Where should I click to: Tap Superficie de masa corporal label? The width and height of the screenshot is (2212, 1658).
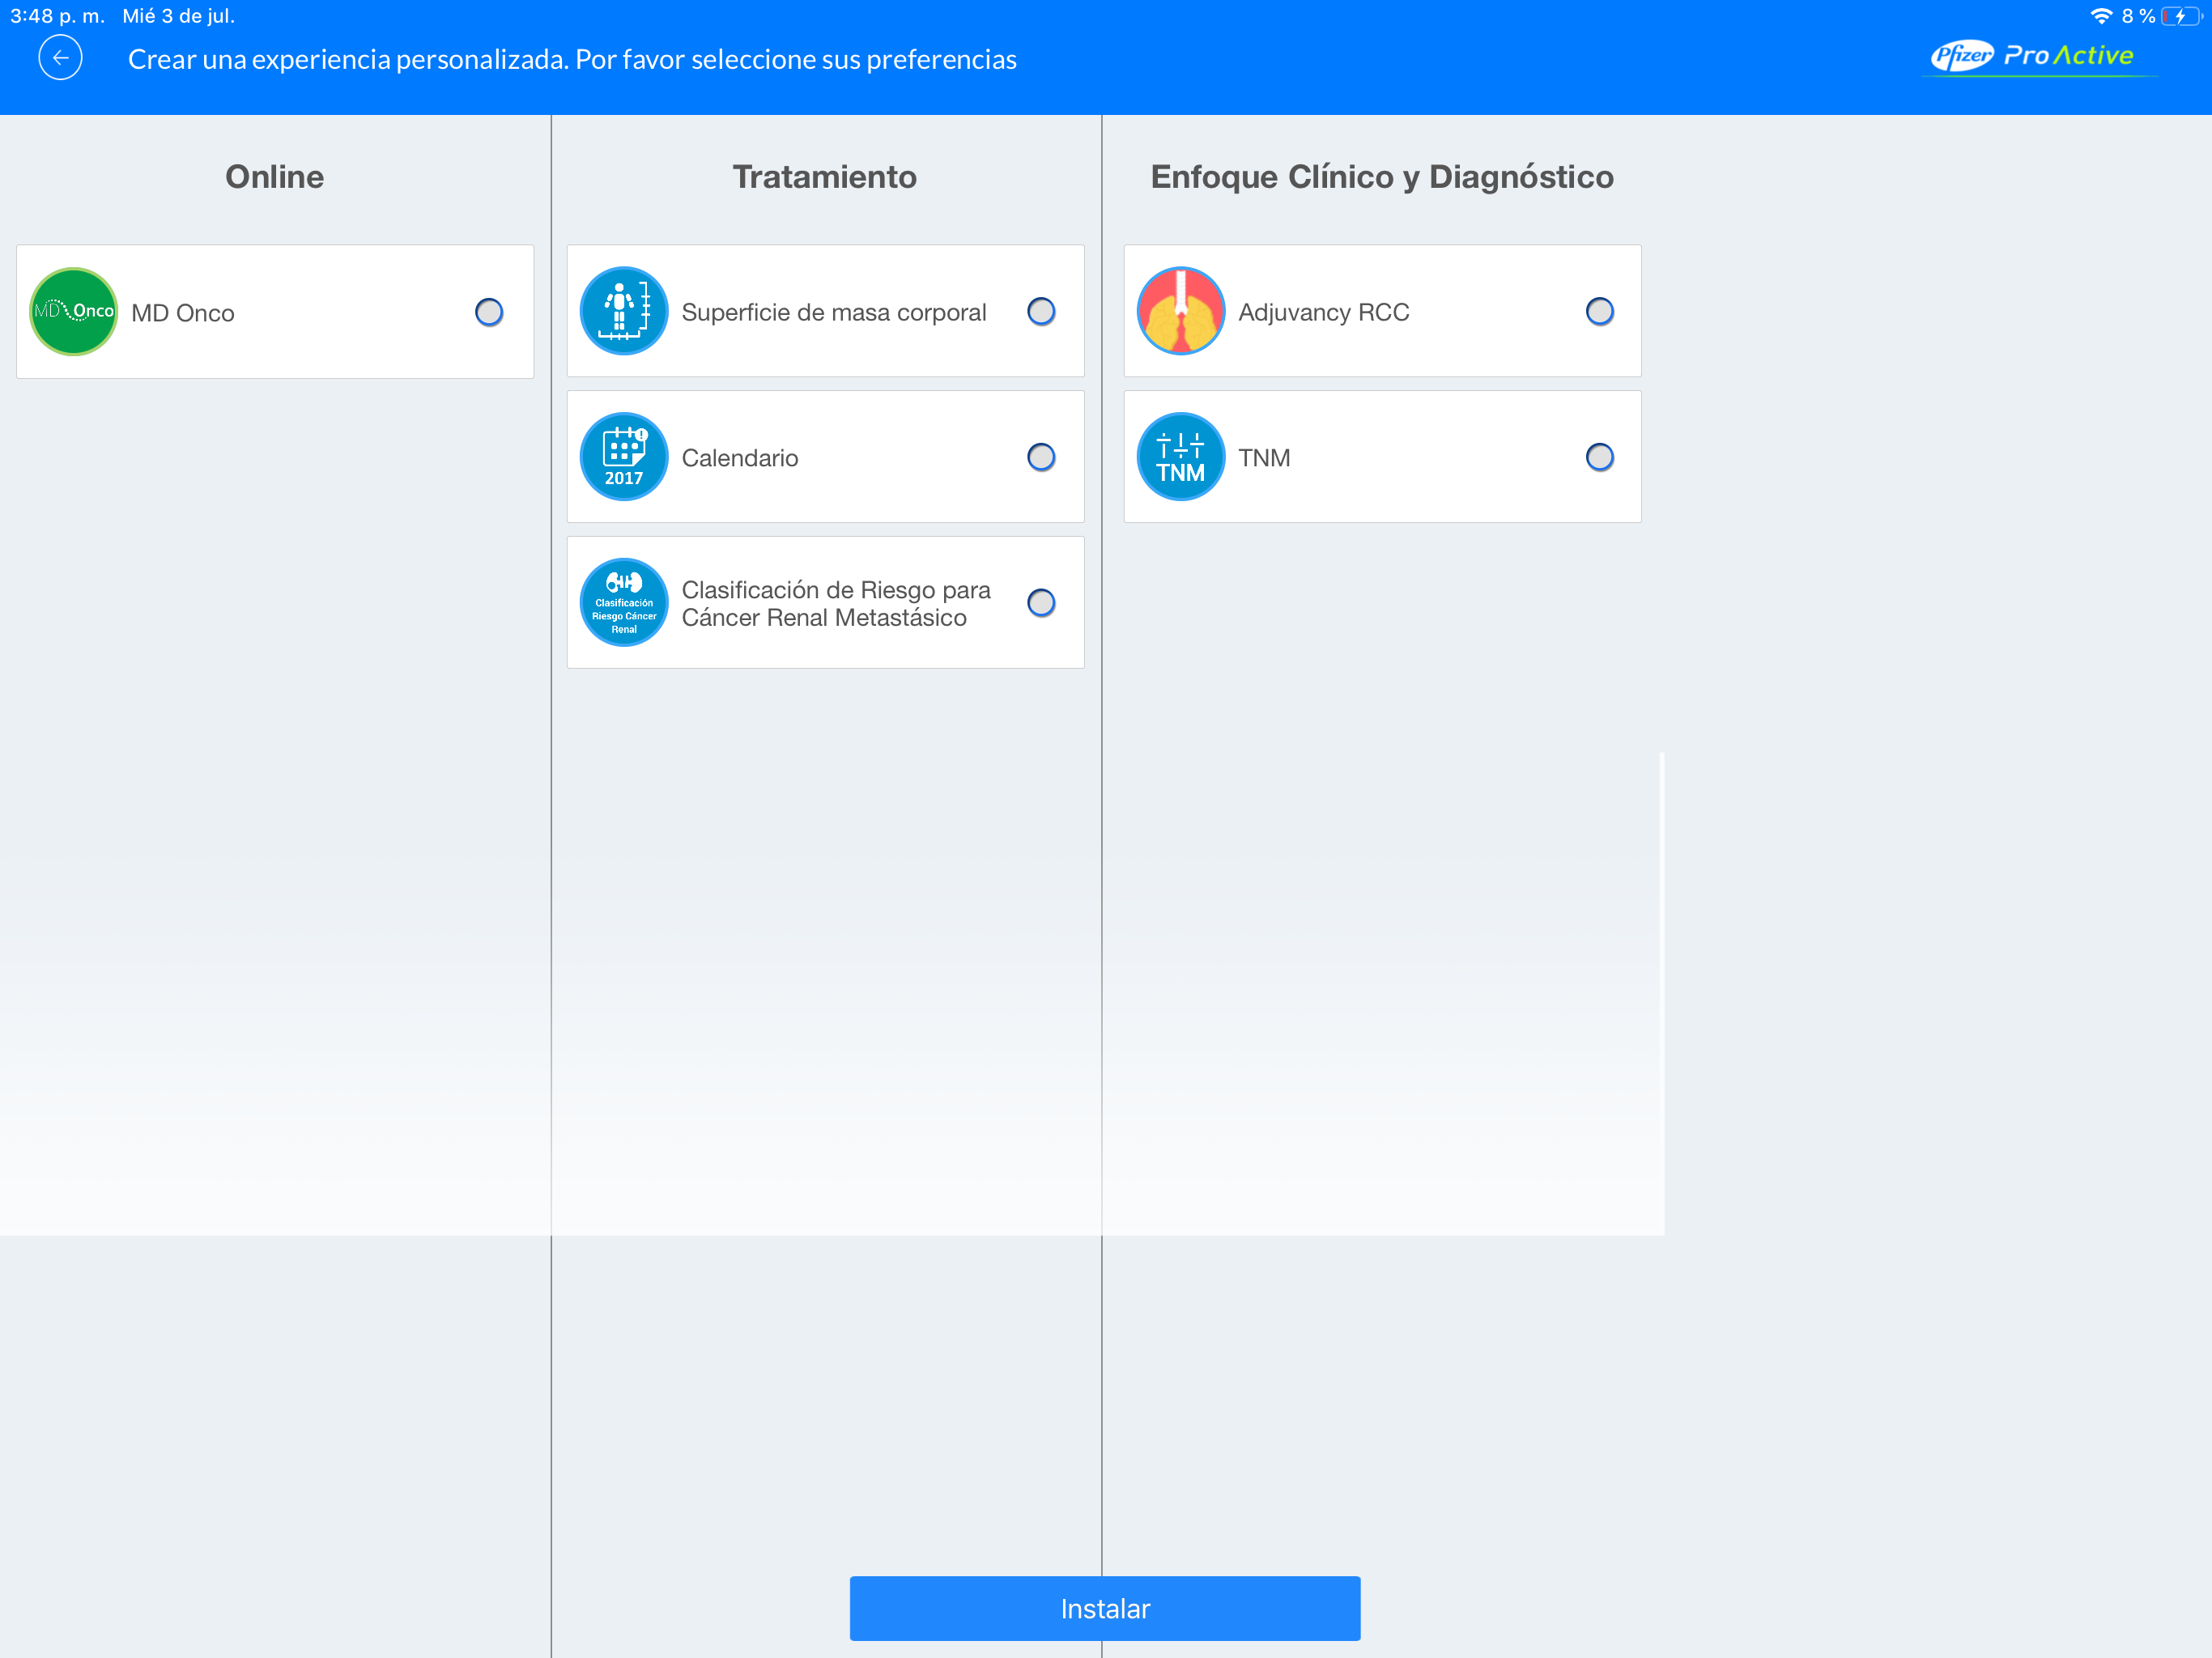click(834, 312)
